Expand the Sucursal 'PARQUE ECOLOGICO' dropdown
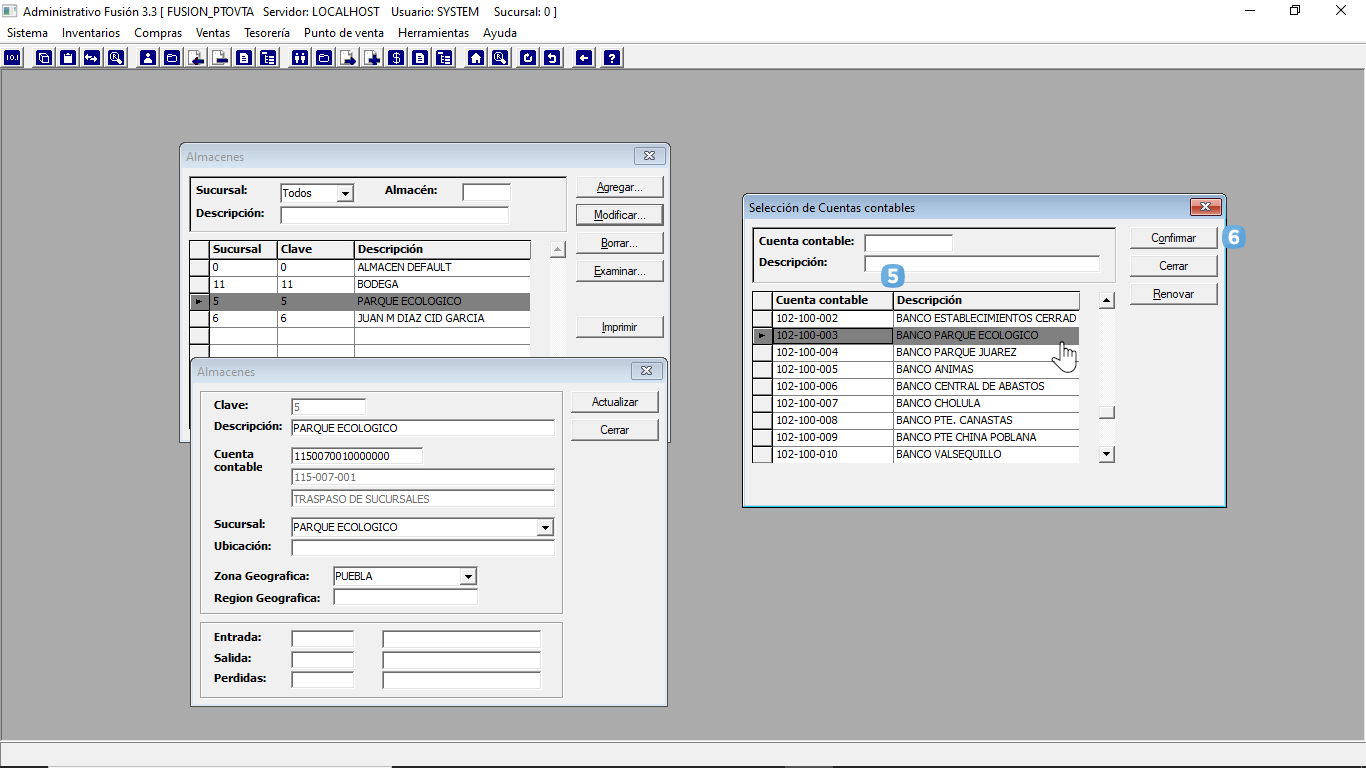Screen dimensions: 1366x768 [545, 527]
